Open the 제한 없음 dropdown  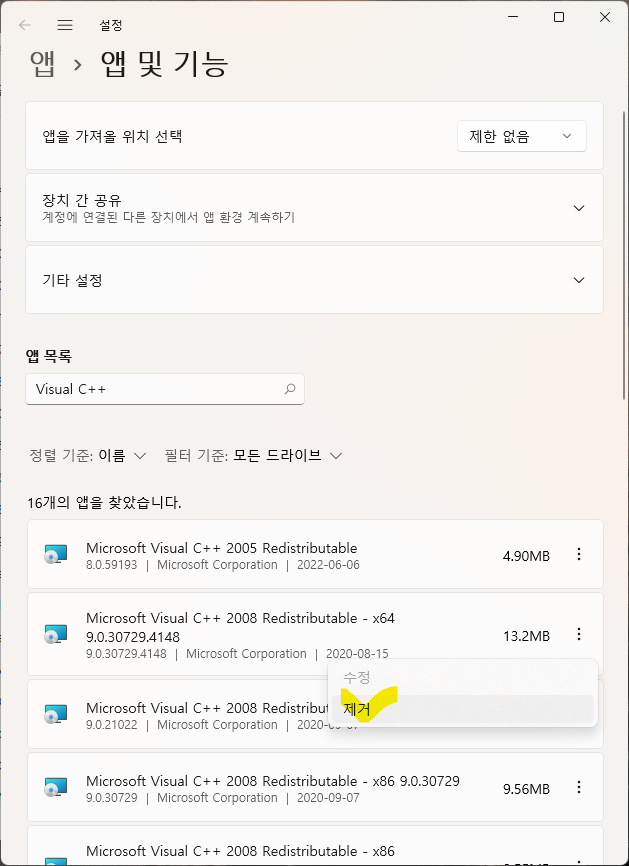(521, 136)
